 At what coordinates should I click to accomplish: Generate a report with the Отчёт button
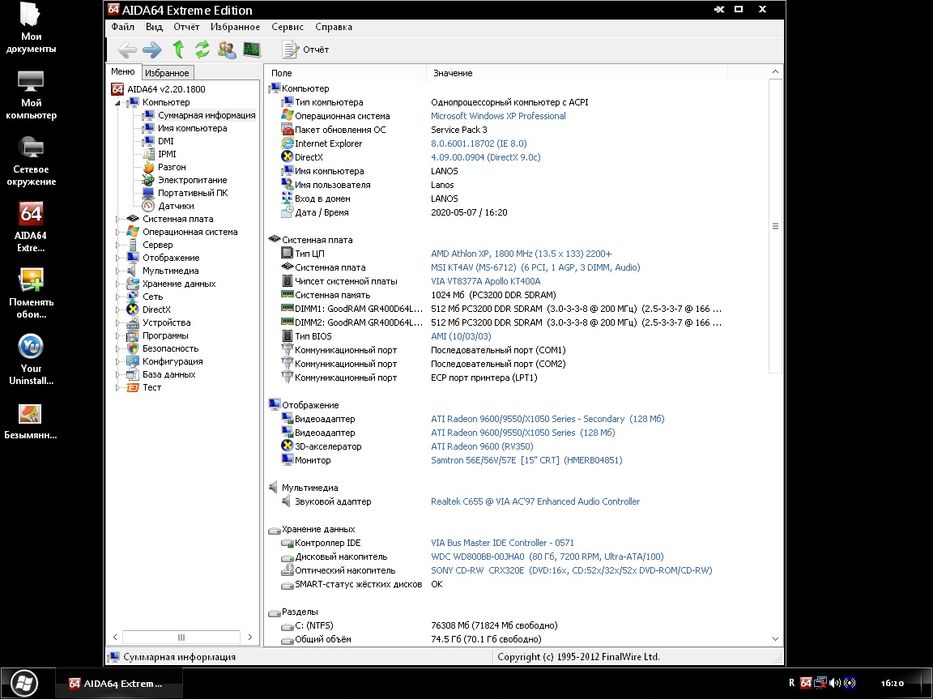[x=305, y=50]
